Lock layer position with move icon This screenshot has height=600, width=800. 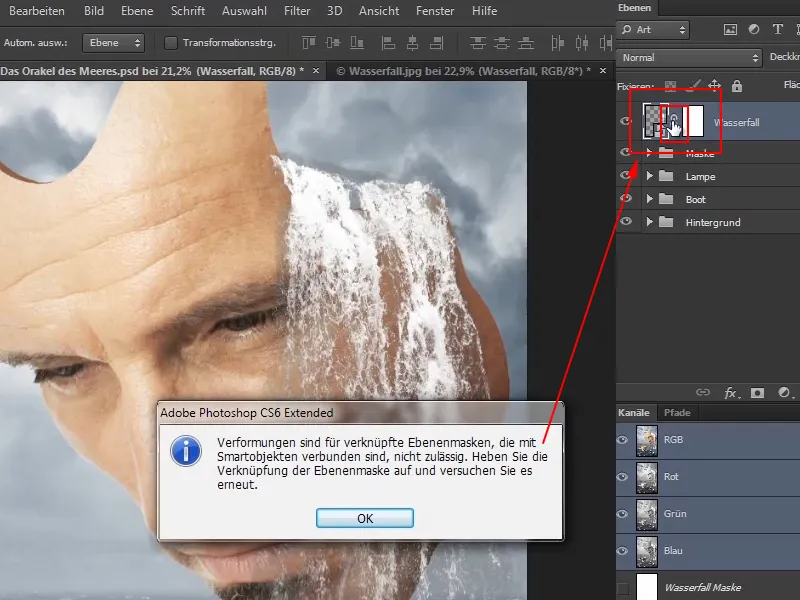click(x=714, y=86)
